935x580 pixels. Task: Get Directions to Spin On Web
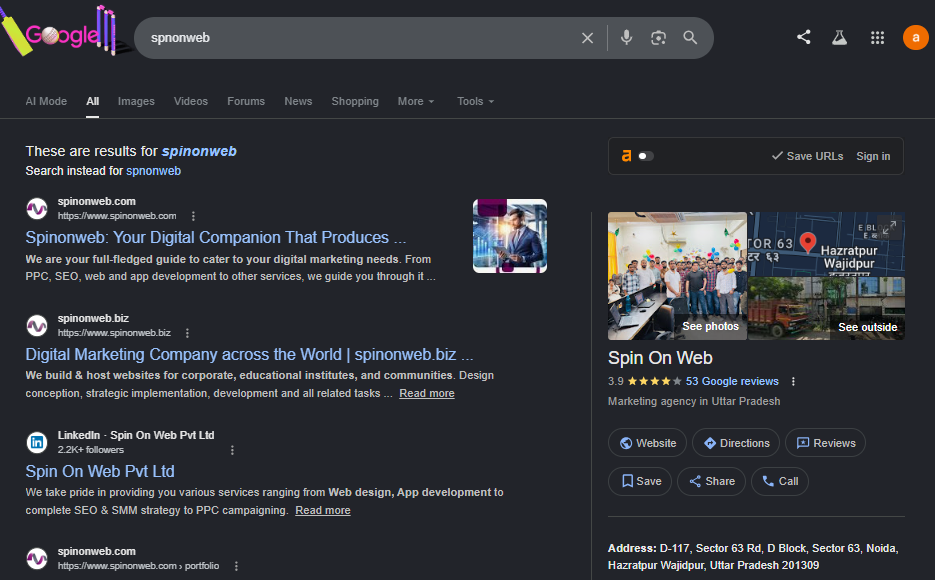(736, 443)
